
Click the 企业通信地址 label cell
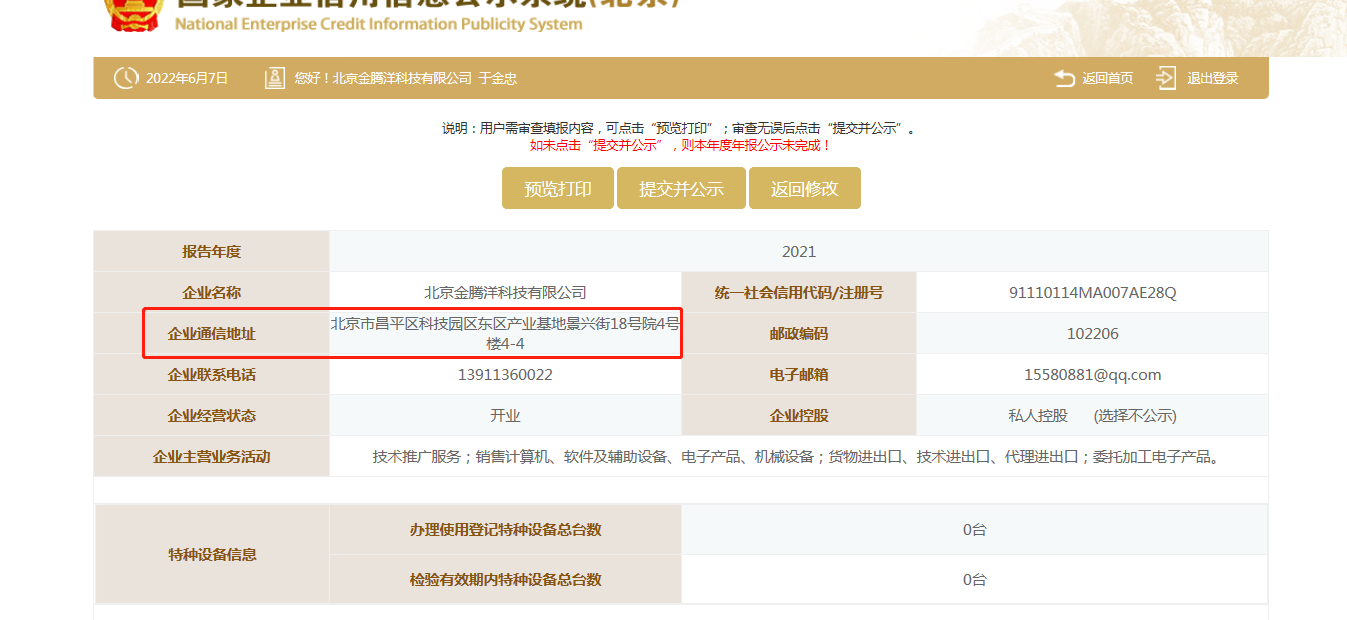(212, 334)
